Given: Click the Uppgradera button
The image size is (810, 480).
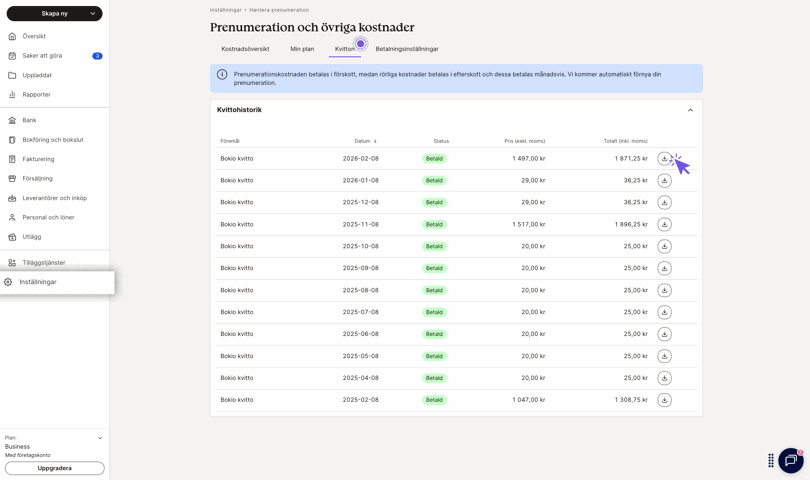Looking at the screenshot, I should (54, 468).
